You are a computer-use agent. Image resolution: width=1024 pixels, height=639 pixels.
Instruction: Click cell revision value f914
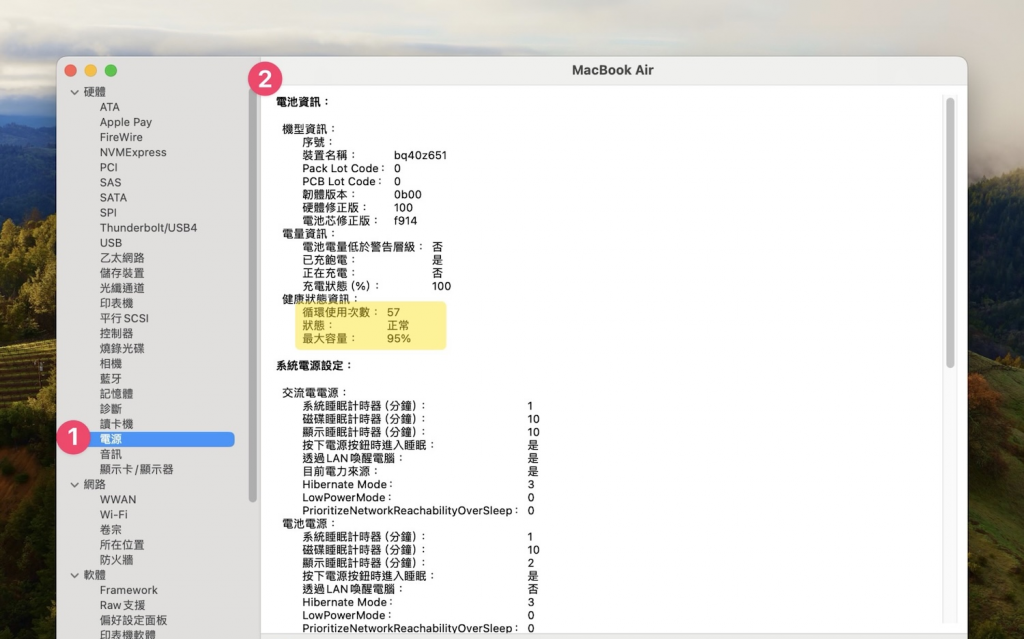[406, 221]
